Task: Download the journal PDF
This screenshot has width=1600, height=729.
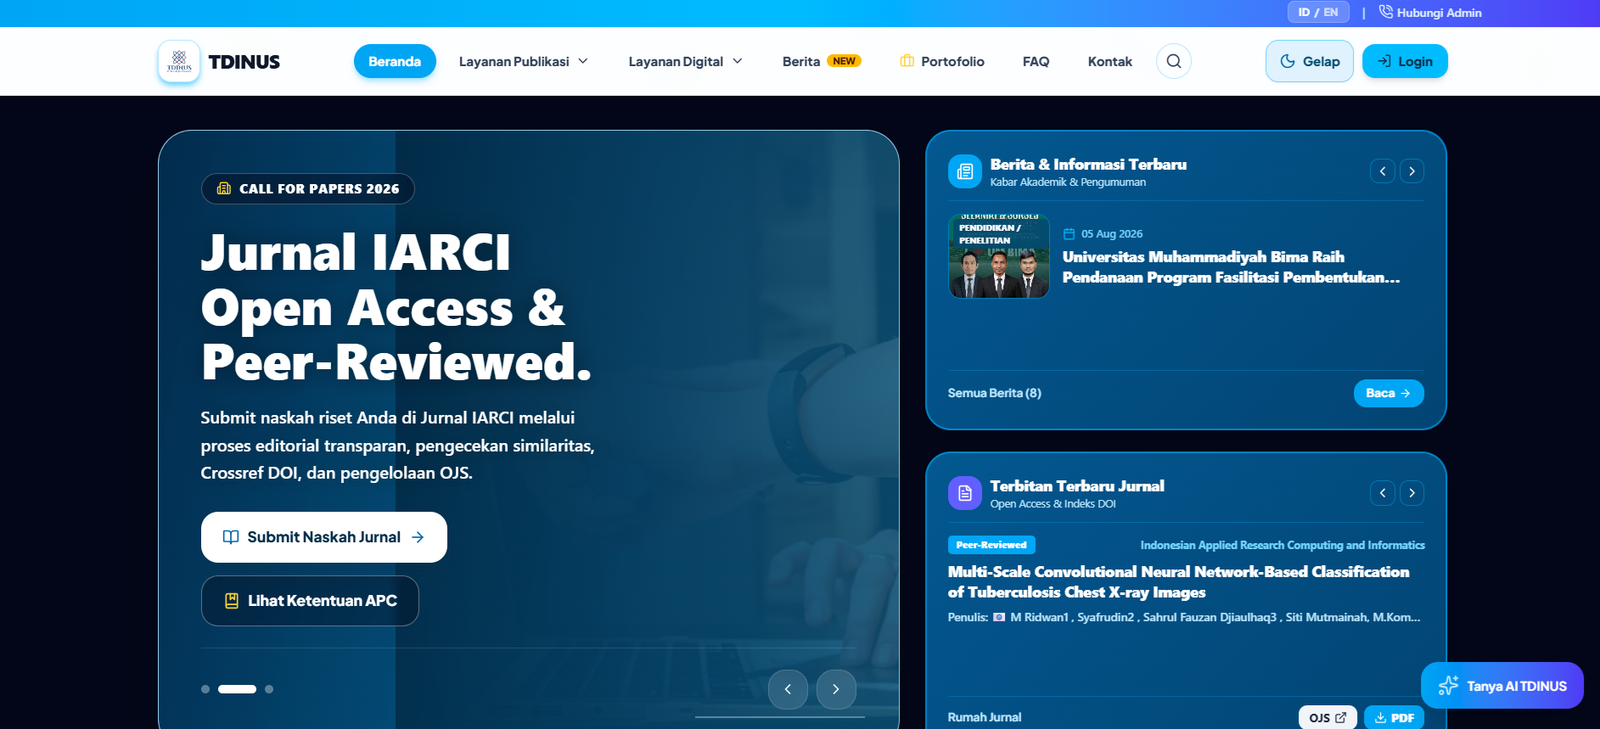Action: [x=1394, y=717]
